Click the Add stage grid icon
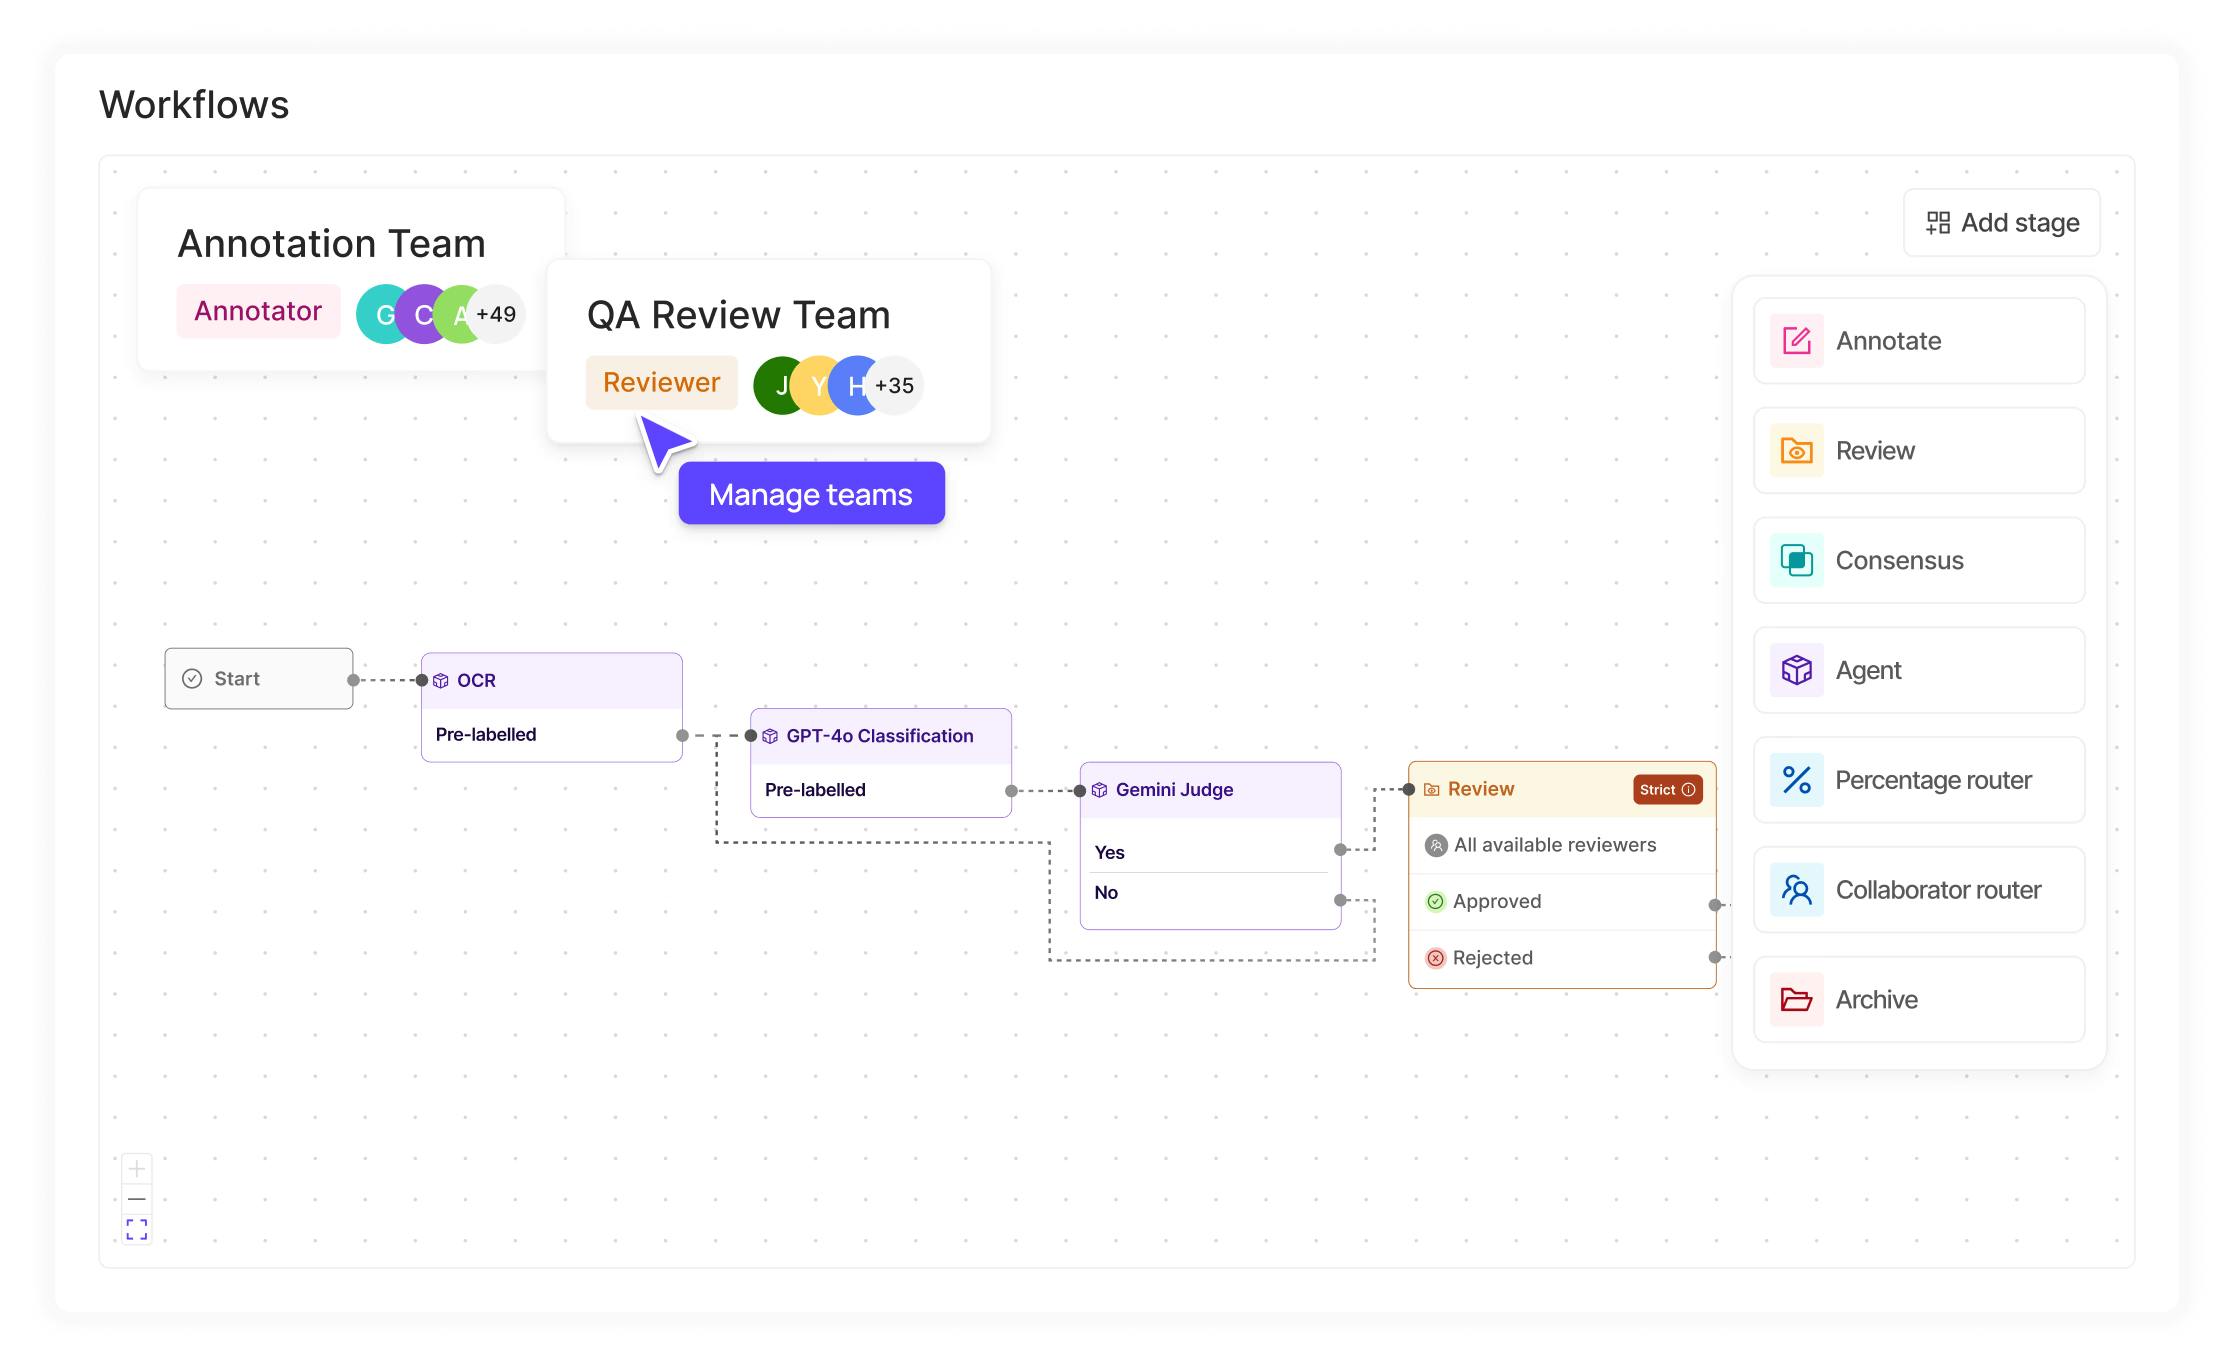2234x1368 pixels. pyautogui.click(x=1938, y=223)
